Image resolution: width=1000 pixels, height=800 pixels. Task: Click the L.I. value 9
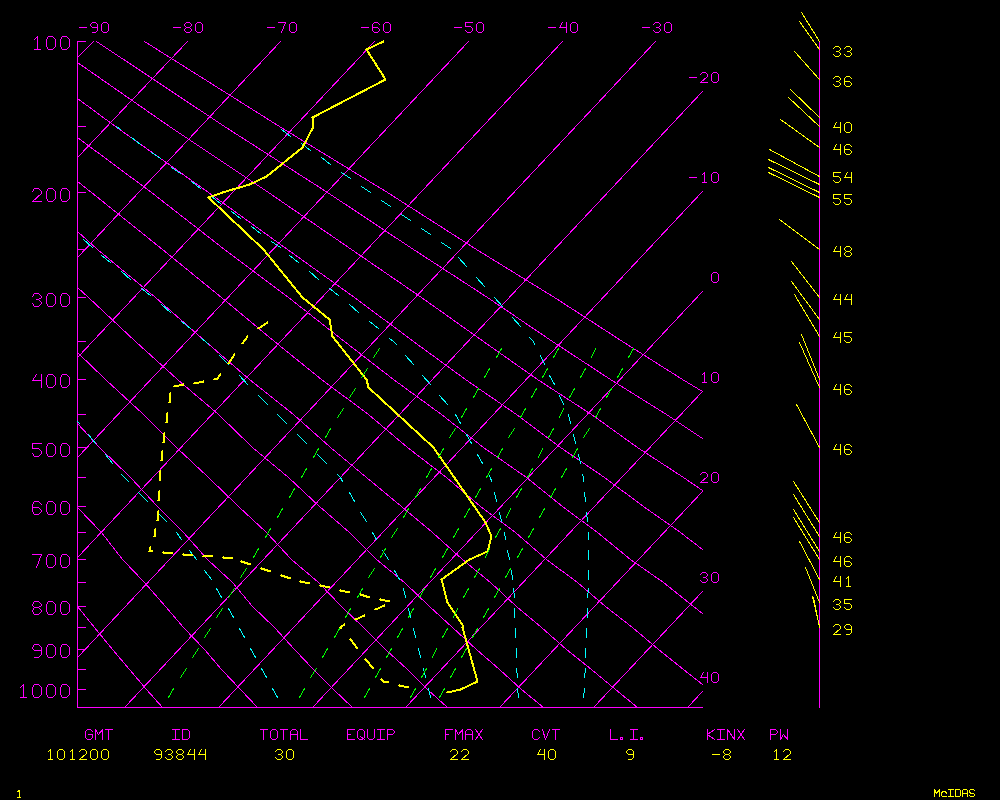[630, 755]
